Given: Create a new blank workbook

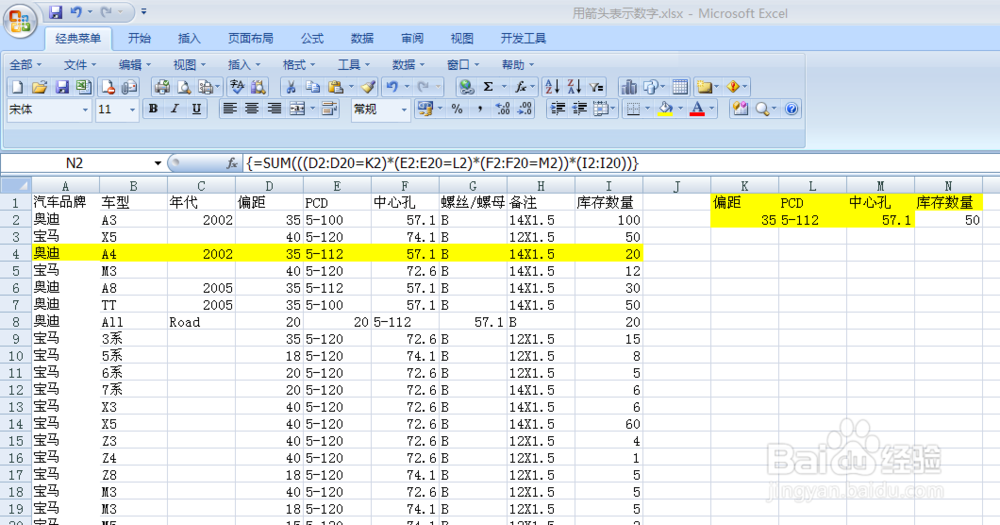Looking at the screenshot, I should (x=17, y=87).
